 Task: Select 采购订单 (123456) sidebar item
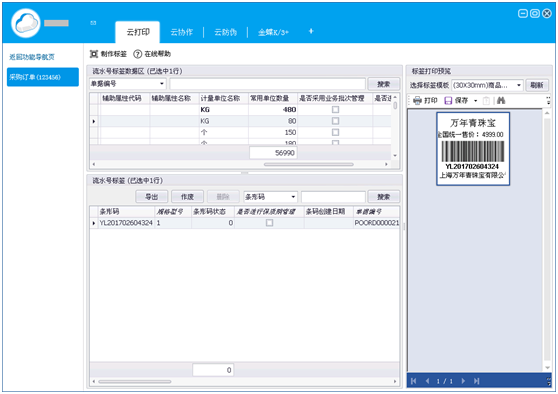43,77
